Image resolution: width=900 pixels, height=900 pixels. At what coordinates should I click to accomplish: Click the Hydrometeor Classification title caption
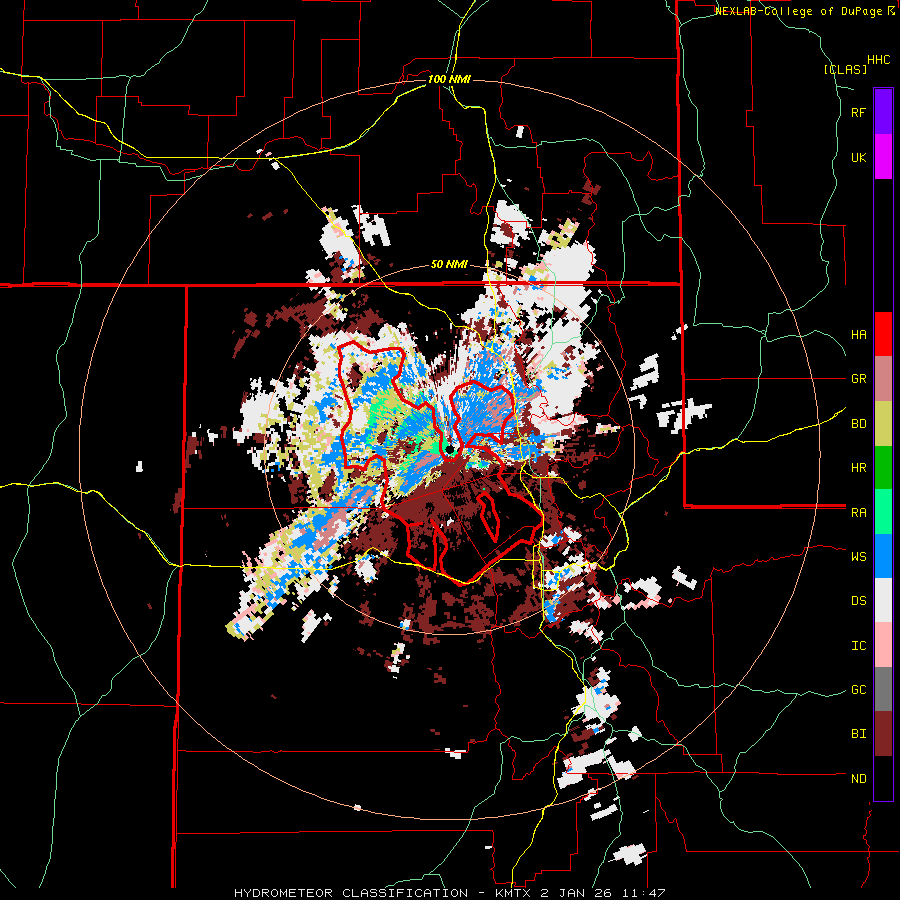449,893
